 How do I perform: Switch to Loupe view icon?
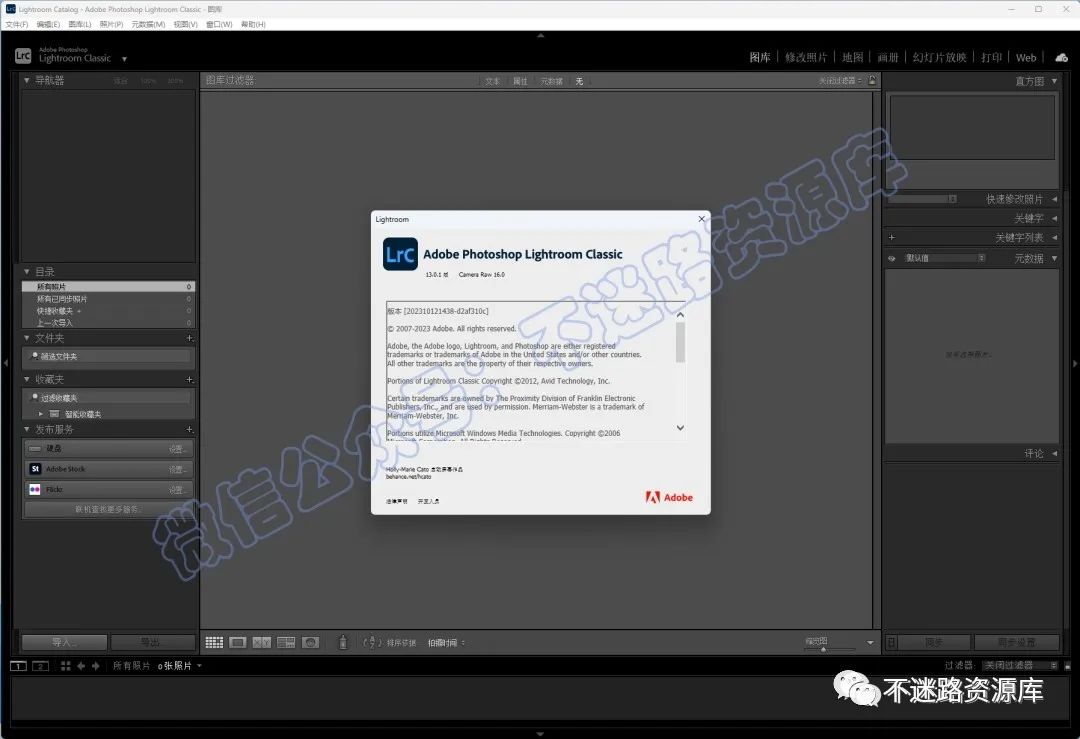click(x=238, y=643)
